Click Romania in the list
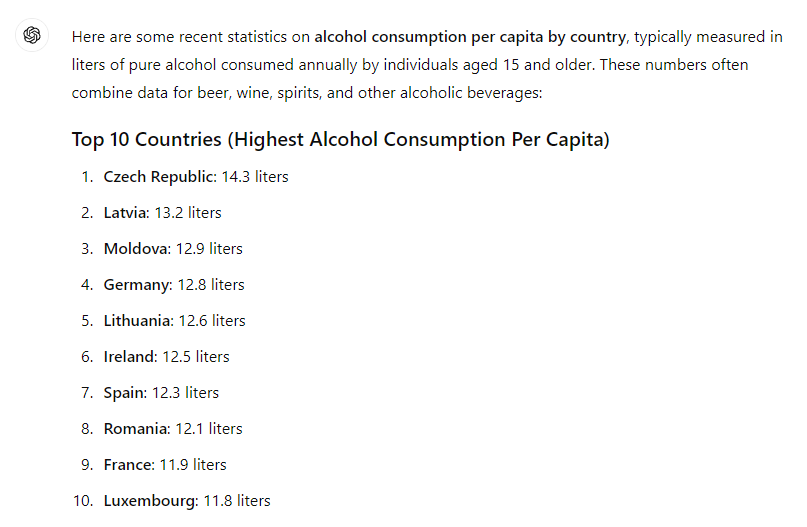This screenshot has width=807, height=527. tap(173, 429)
